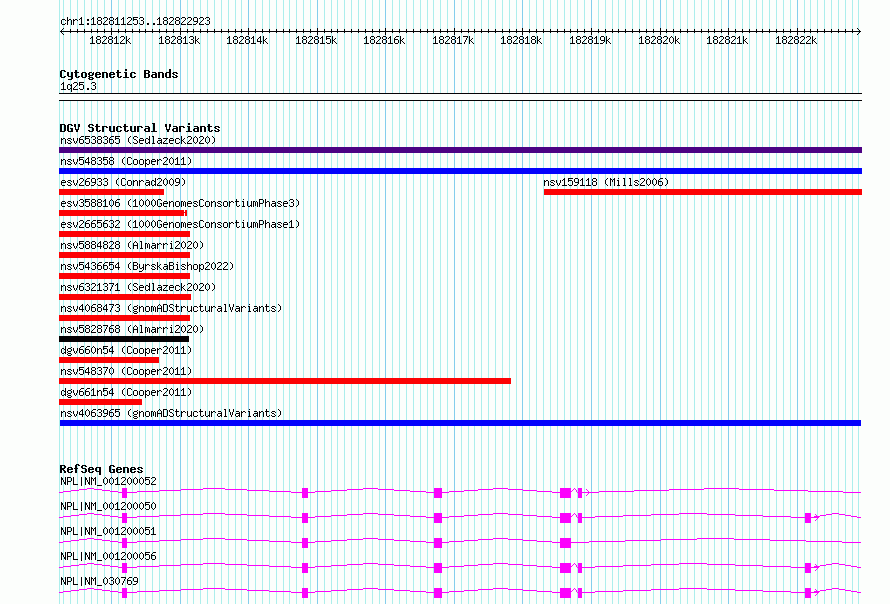Viewport: 890px width, 604px height.
Task: Click the nsv5828768 (Almarri2020) label
Action: (132, 329)
